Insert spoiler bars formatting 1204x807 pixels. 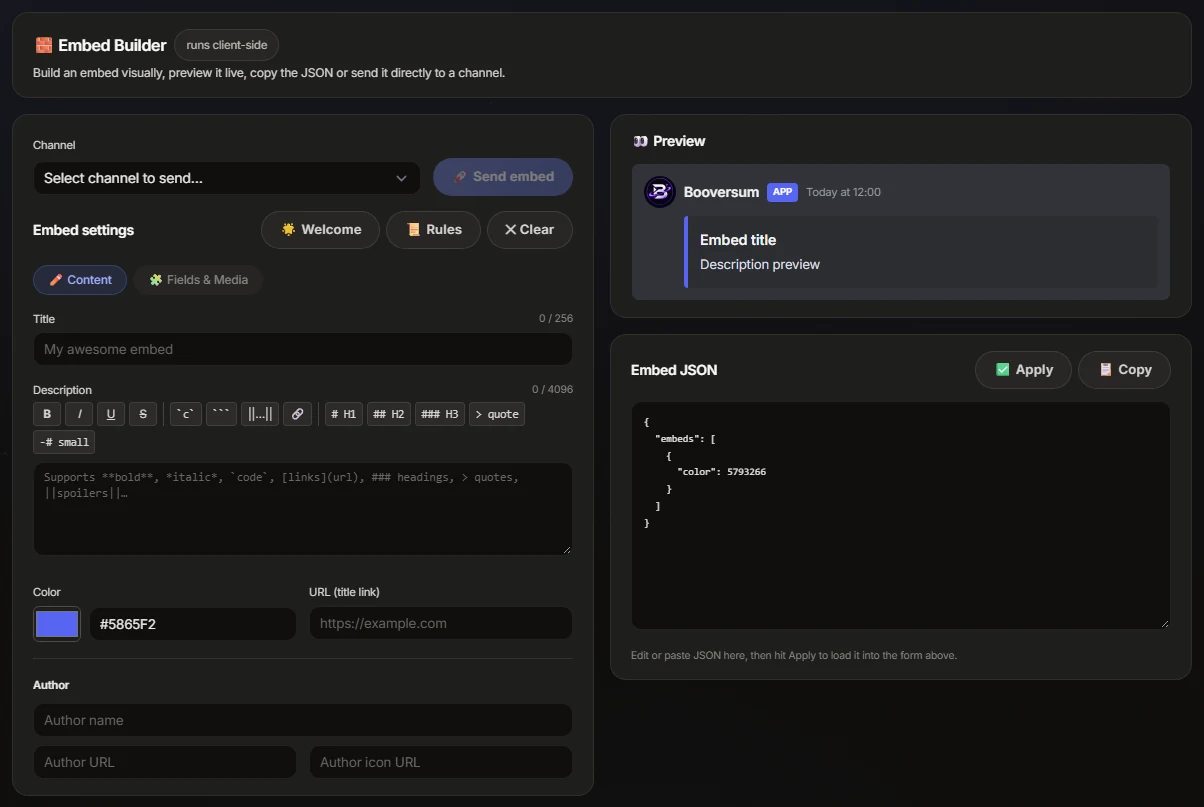pos(260,414)
